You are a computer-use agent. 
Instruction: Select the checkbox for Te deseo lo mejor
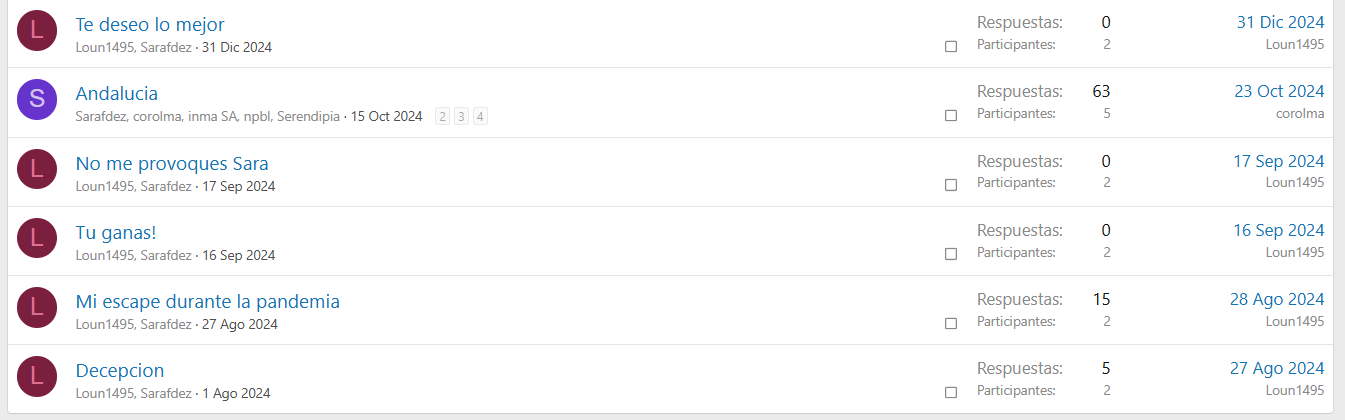[x=951, y=46]
